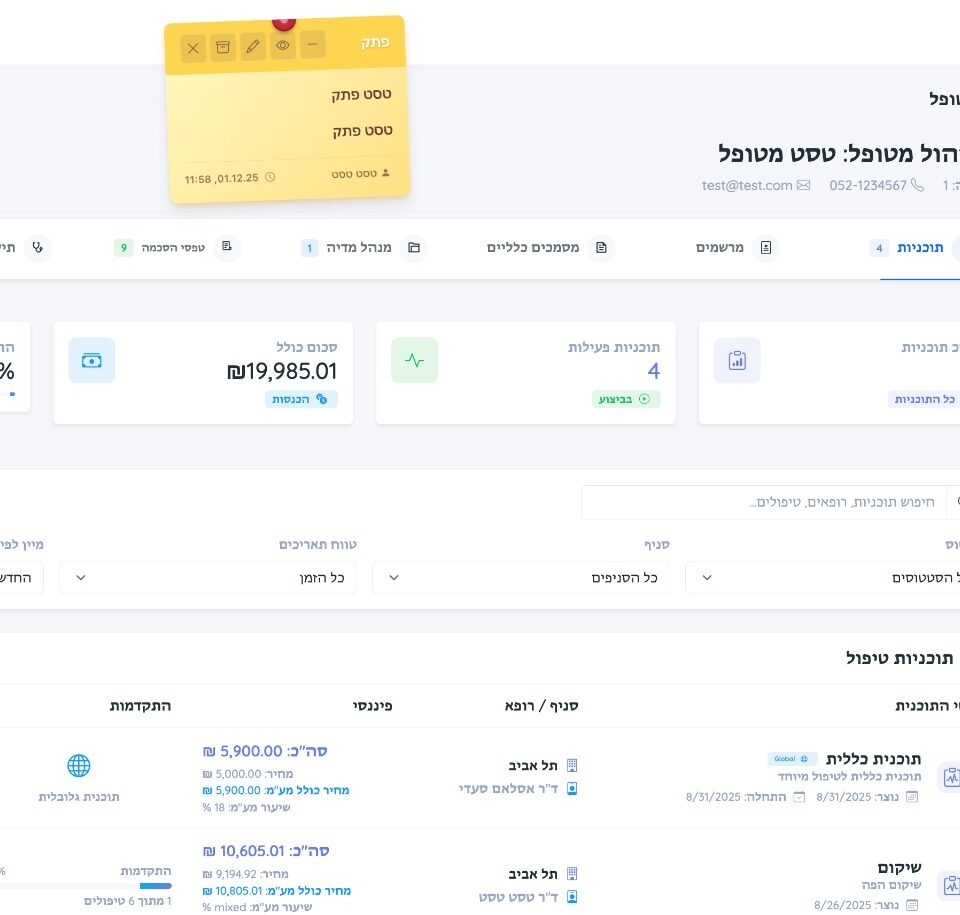Minimize the sticky note with dash button
This screenshot has width=960, height=915.
tap(313, 44)
